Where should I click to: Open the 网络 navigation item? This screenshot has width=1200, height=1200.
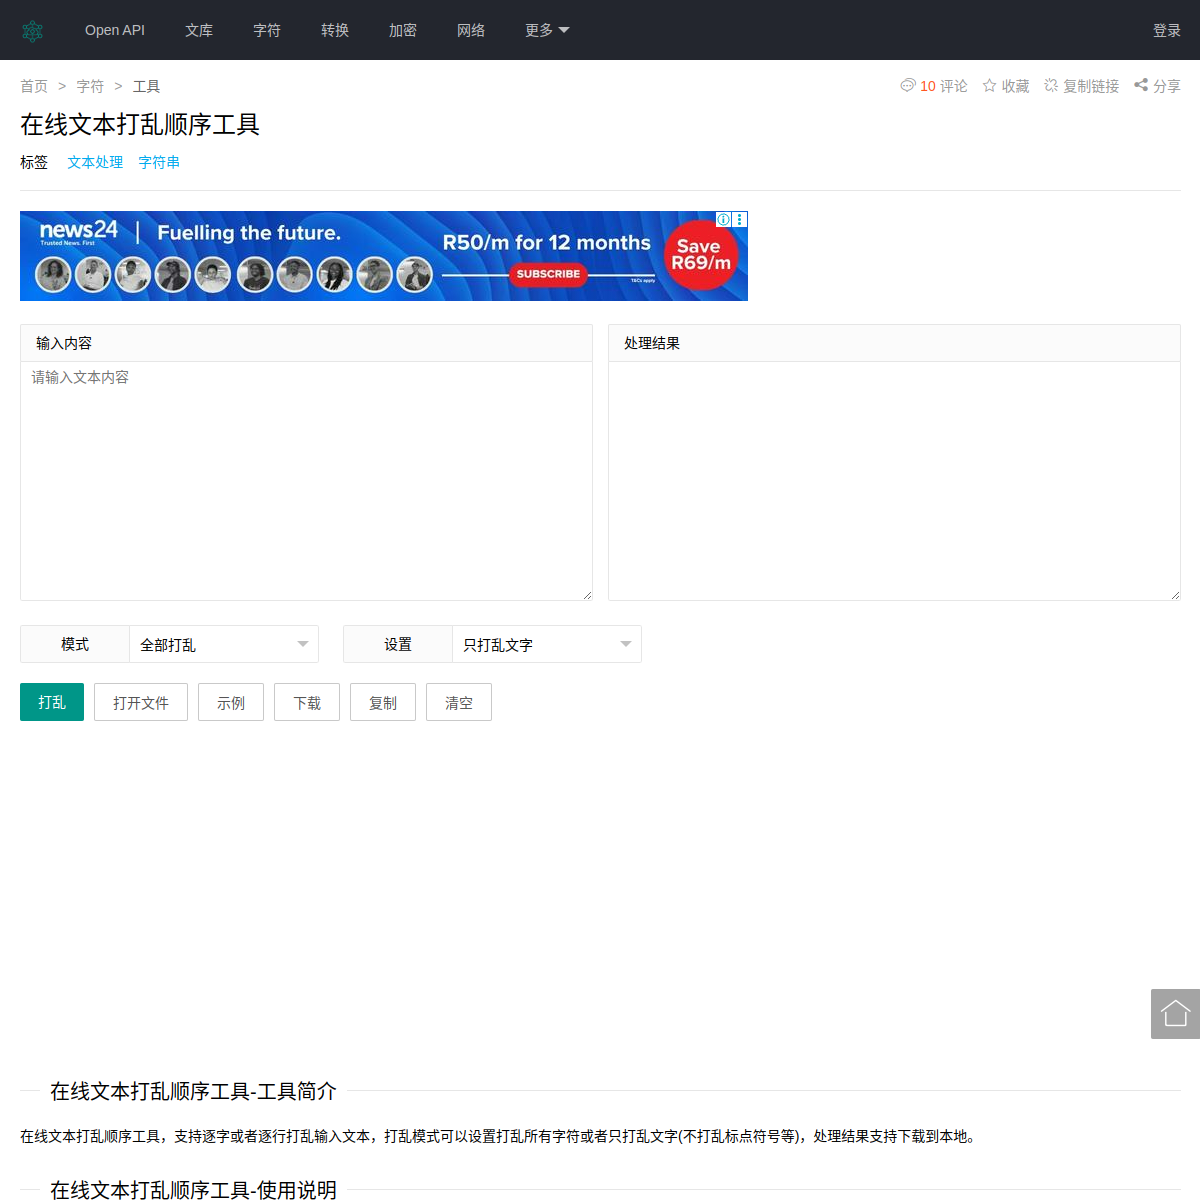pyautogui.click(x=471, y=30)
